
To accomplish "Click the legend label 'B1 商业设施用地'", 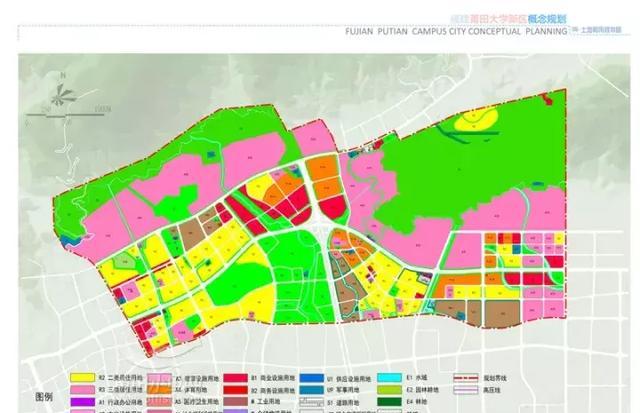I will click(273, 378).
